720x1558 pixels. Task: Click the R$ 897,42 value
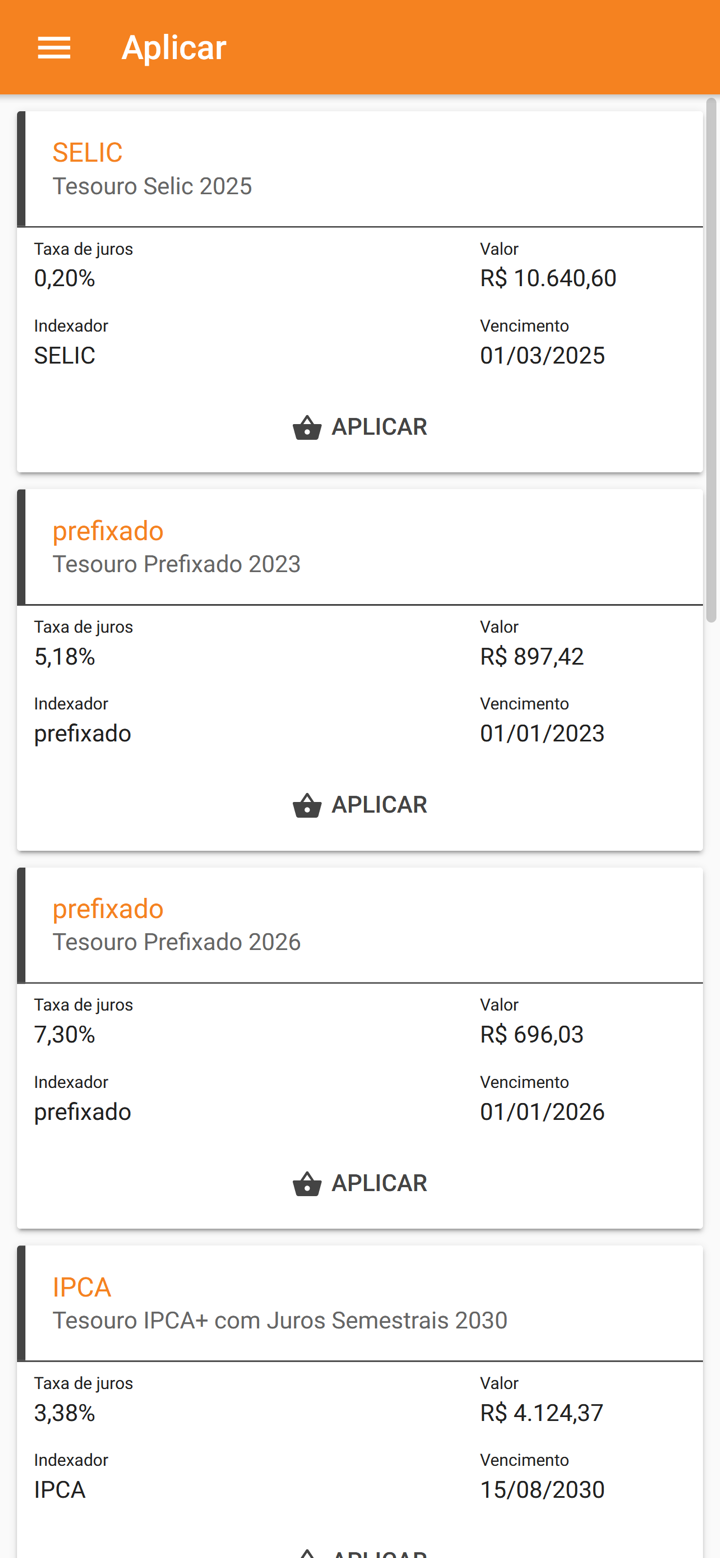point(532,656)
